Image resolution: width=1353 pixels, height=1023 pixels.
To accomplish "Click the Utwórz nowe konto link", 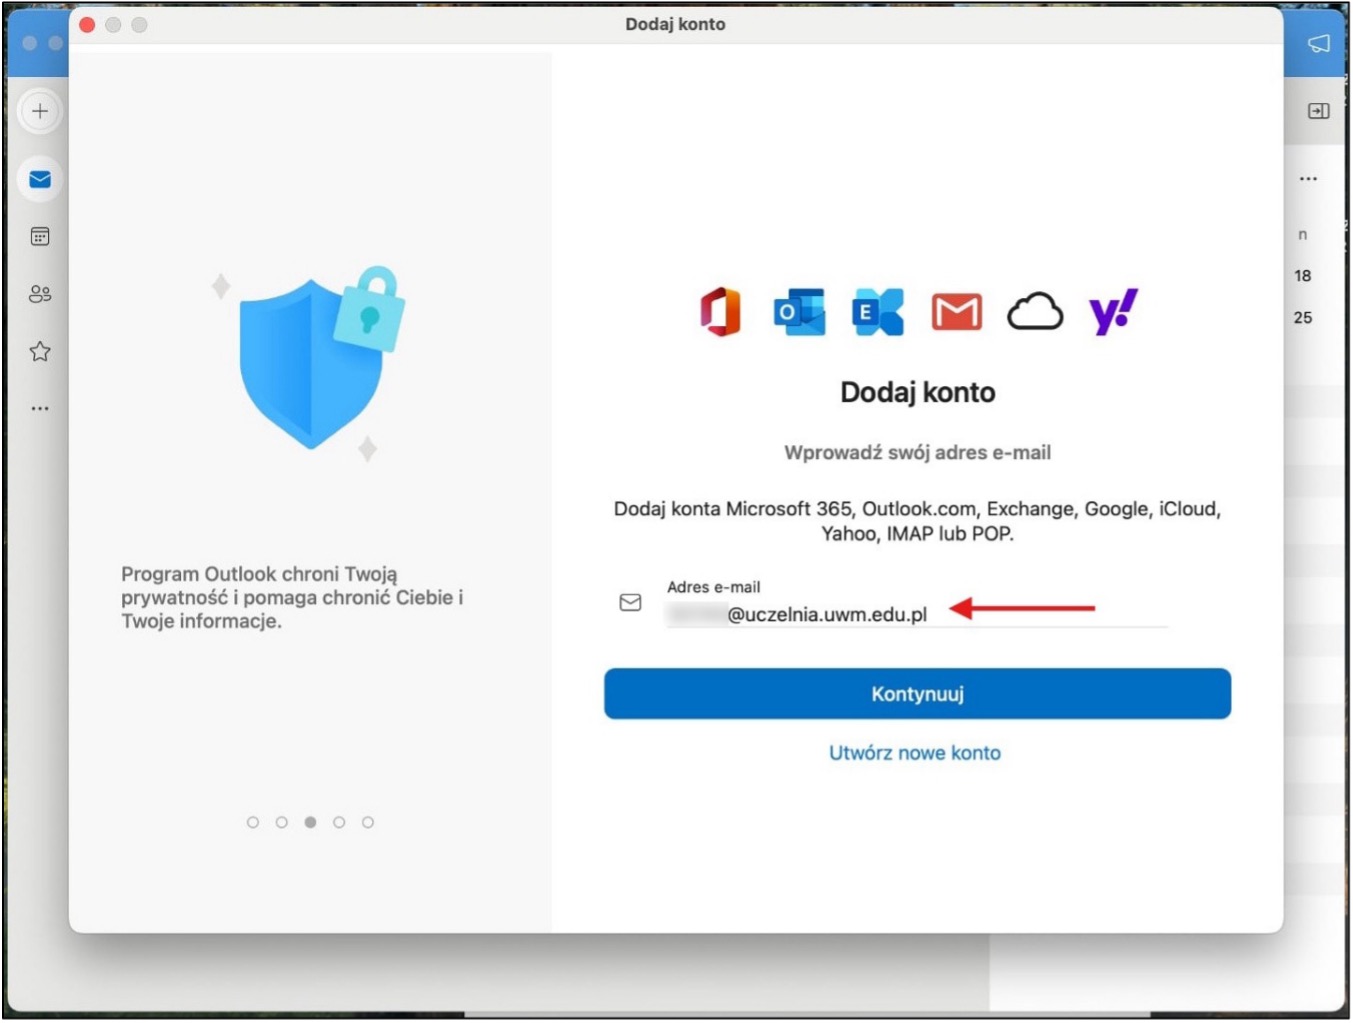I will pos(914,753).
